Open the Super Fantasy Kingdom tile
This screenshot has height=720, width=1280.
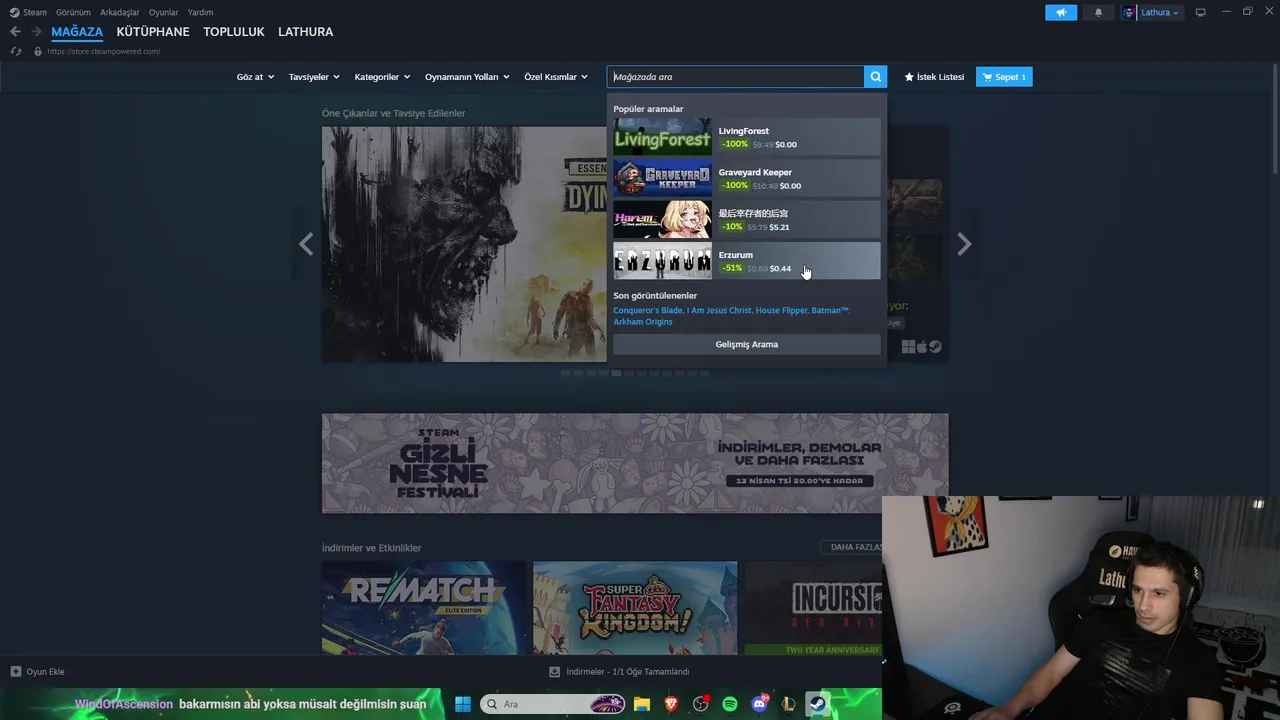(x=635, y=608)
